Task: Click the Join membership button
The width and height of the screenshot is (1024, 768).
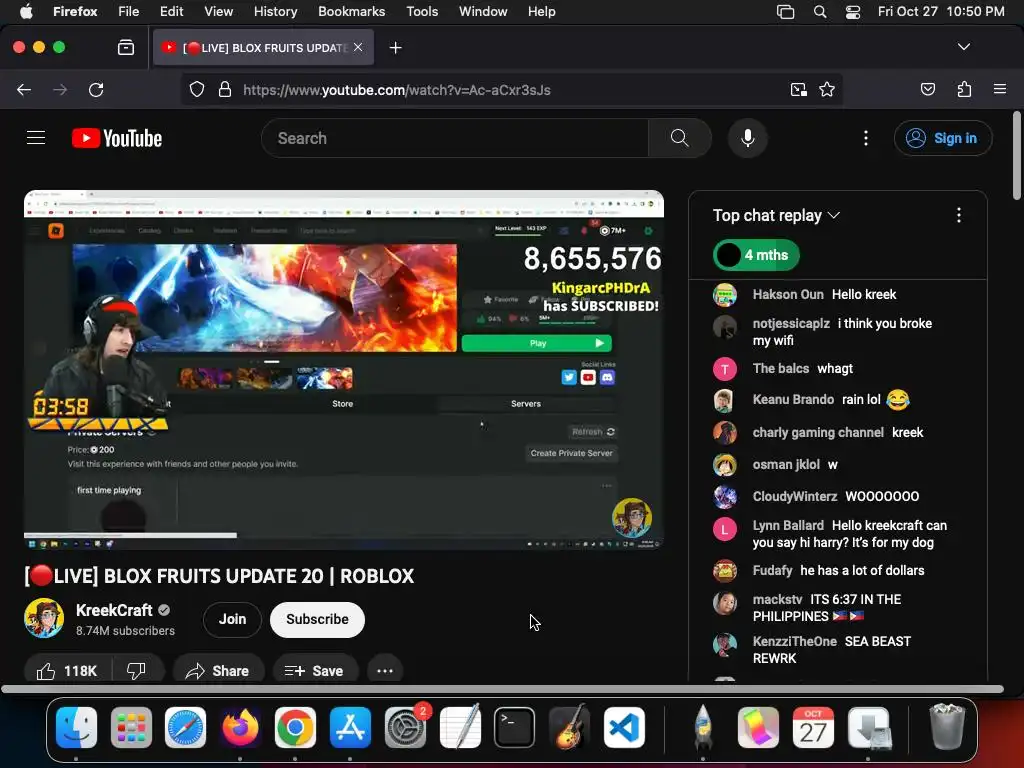Action: pos(232,619)
